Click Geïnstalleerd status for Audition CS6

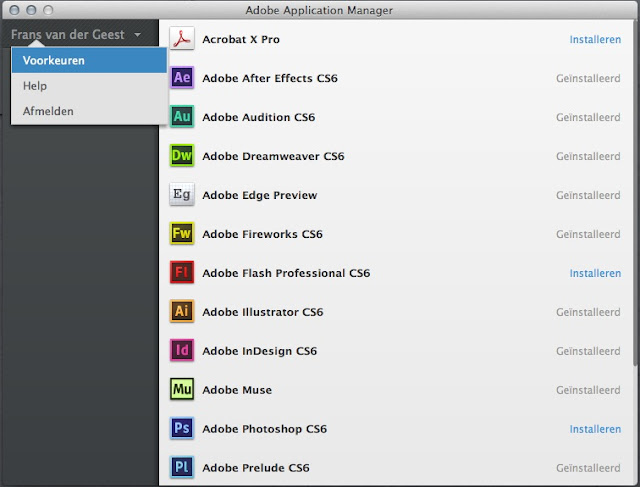pos(588,118)
